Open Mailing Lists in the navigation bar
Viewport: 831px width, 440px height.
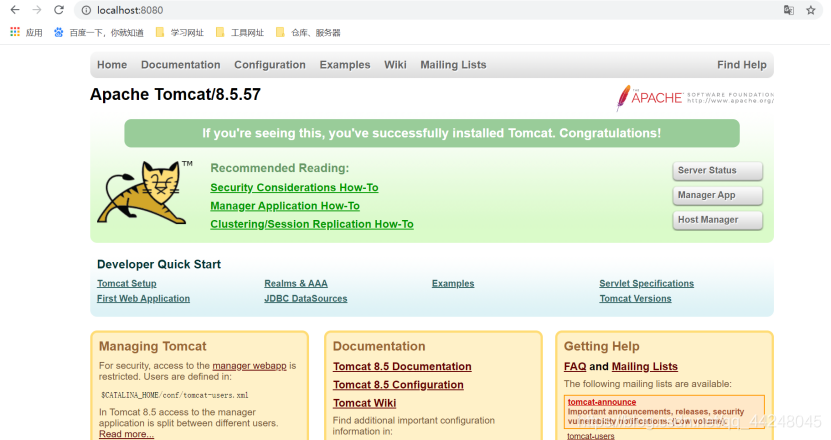pyautogui.click(x=453, y=65)
